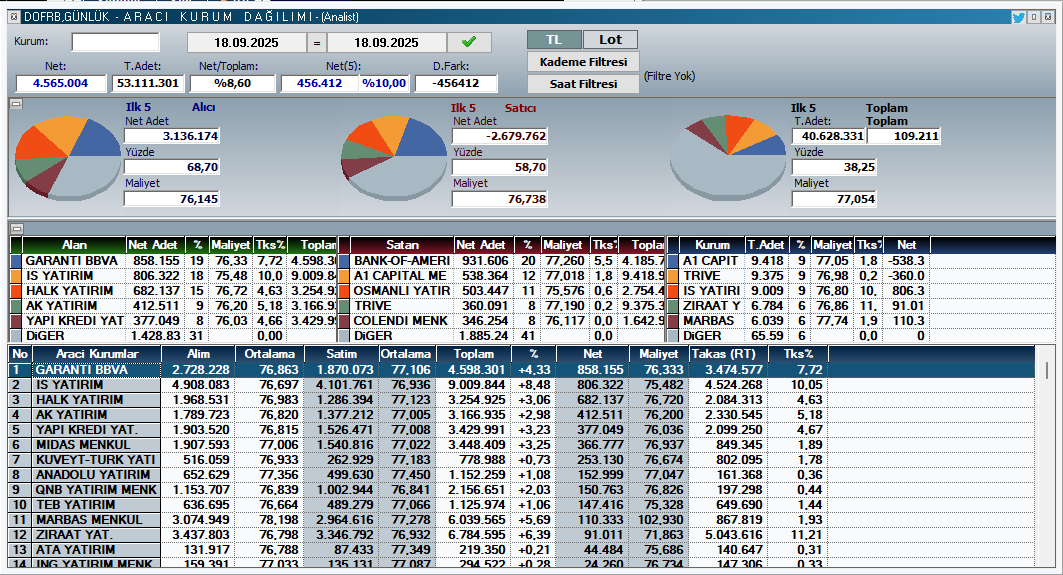The image size is (1063, 575).
Task: Click the buyer Maliyet value 76,145
Action: pos(172,199)
